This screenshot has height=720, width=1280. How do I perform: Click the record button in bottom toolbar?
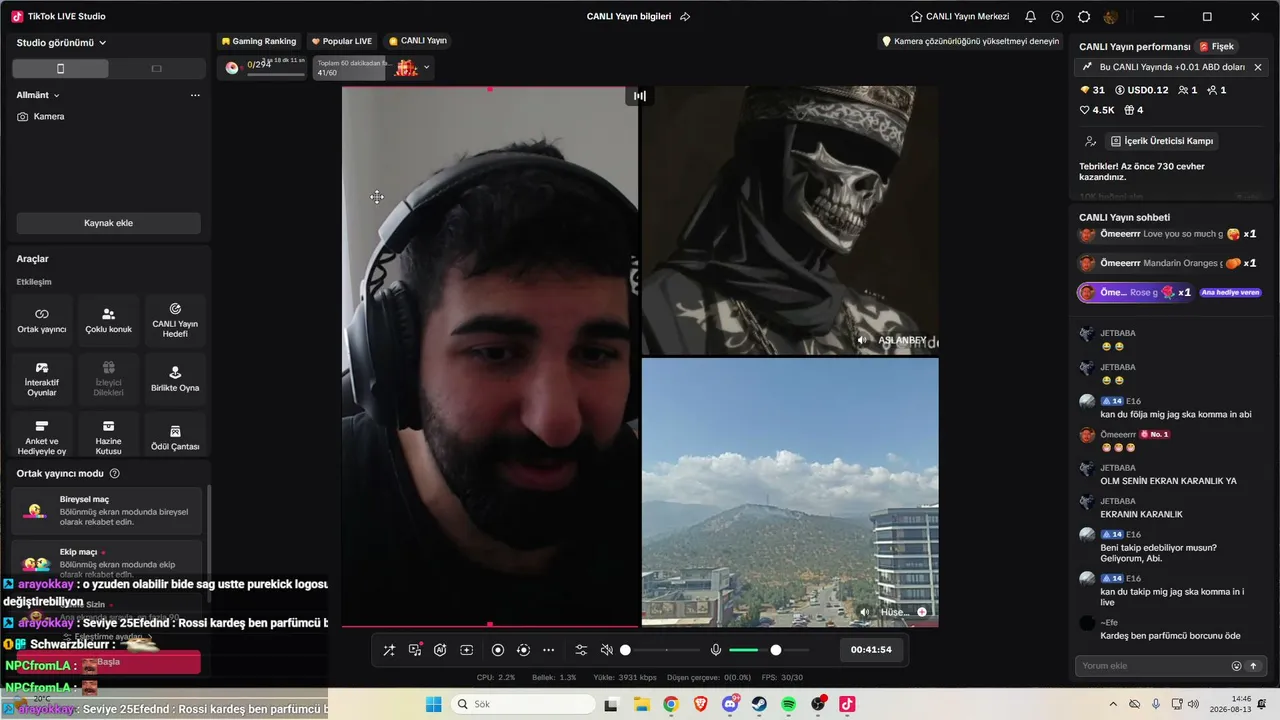tap(498, 650)
